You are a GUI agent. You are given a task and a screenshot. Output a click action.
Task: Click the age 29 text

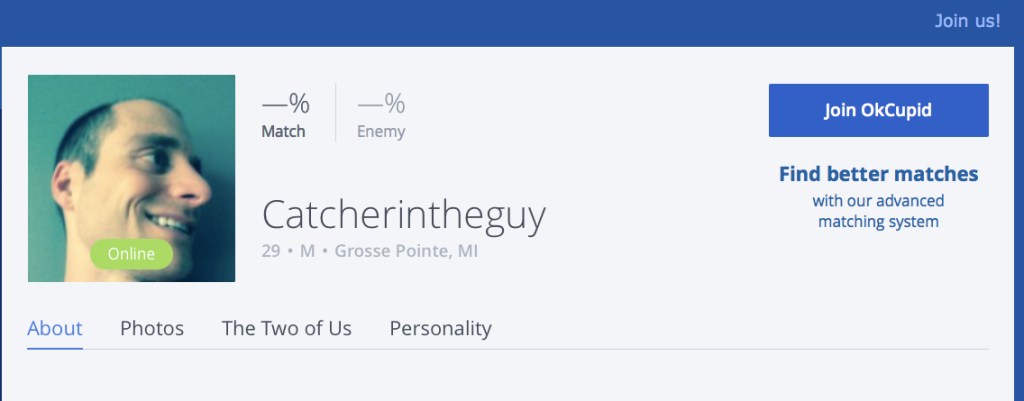point(271,251)
